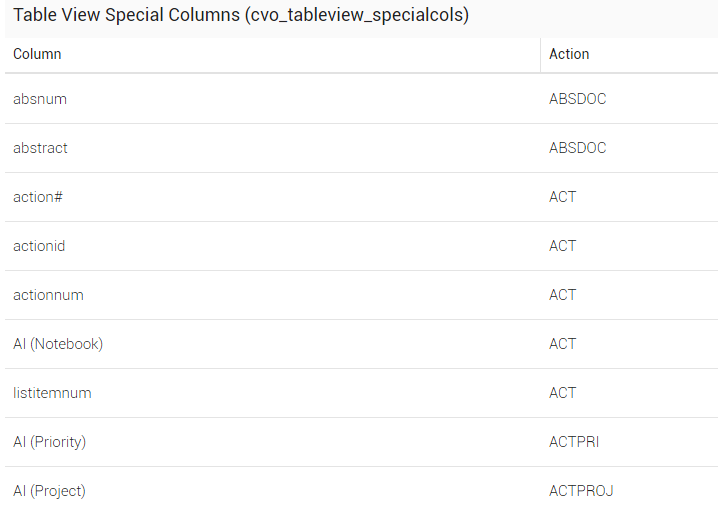
Task: Click the Table View Special Columns title
Action: click(241, 15)
